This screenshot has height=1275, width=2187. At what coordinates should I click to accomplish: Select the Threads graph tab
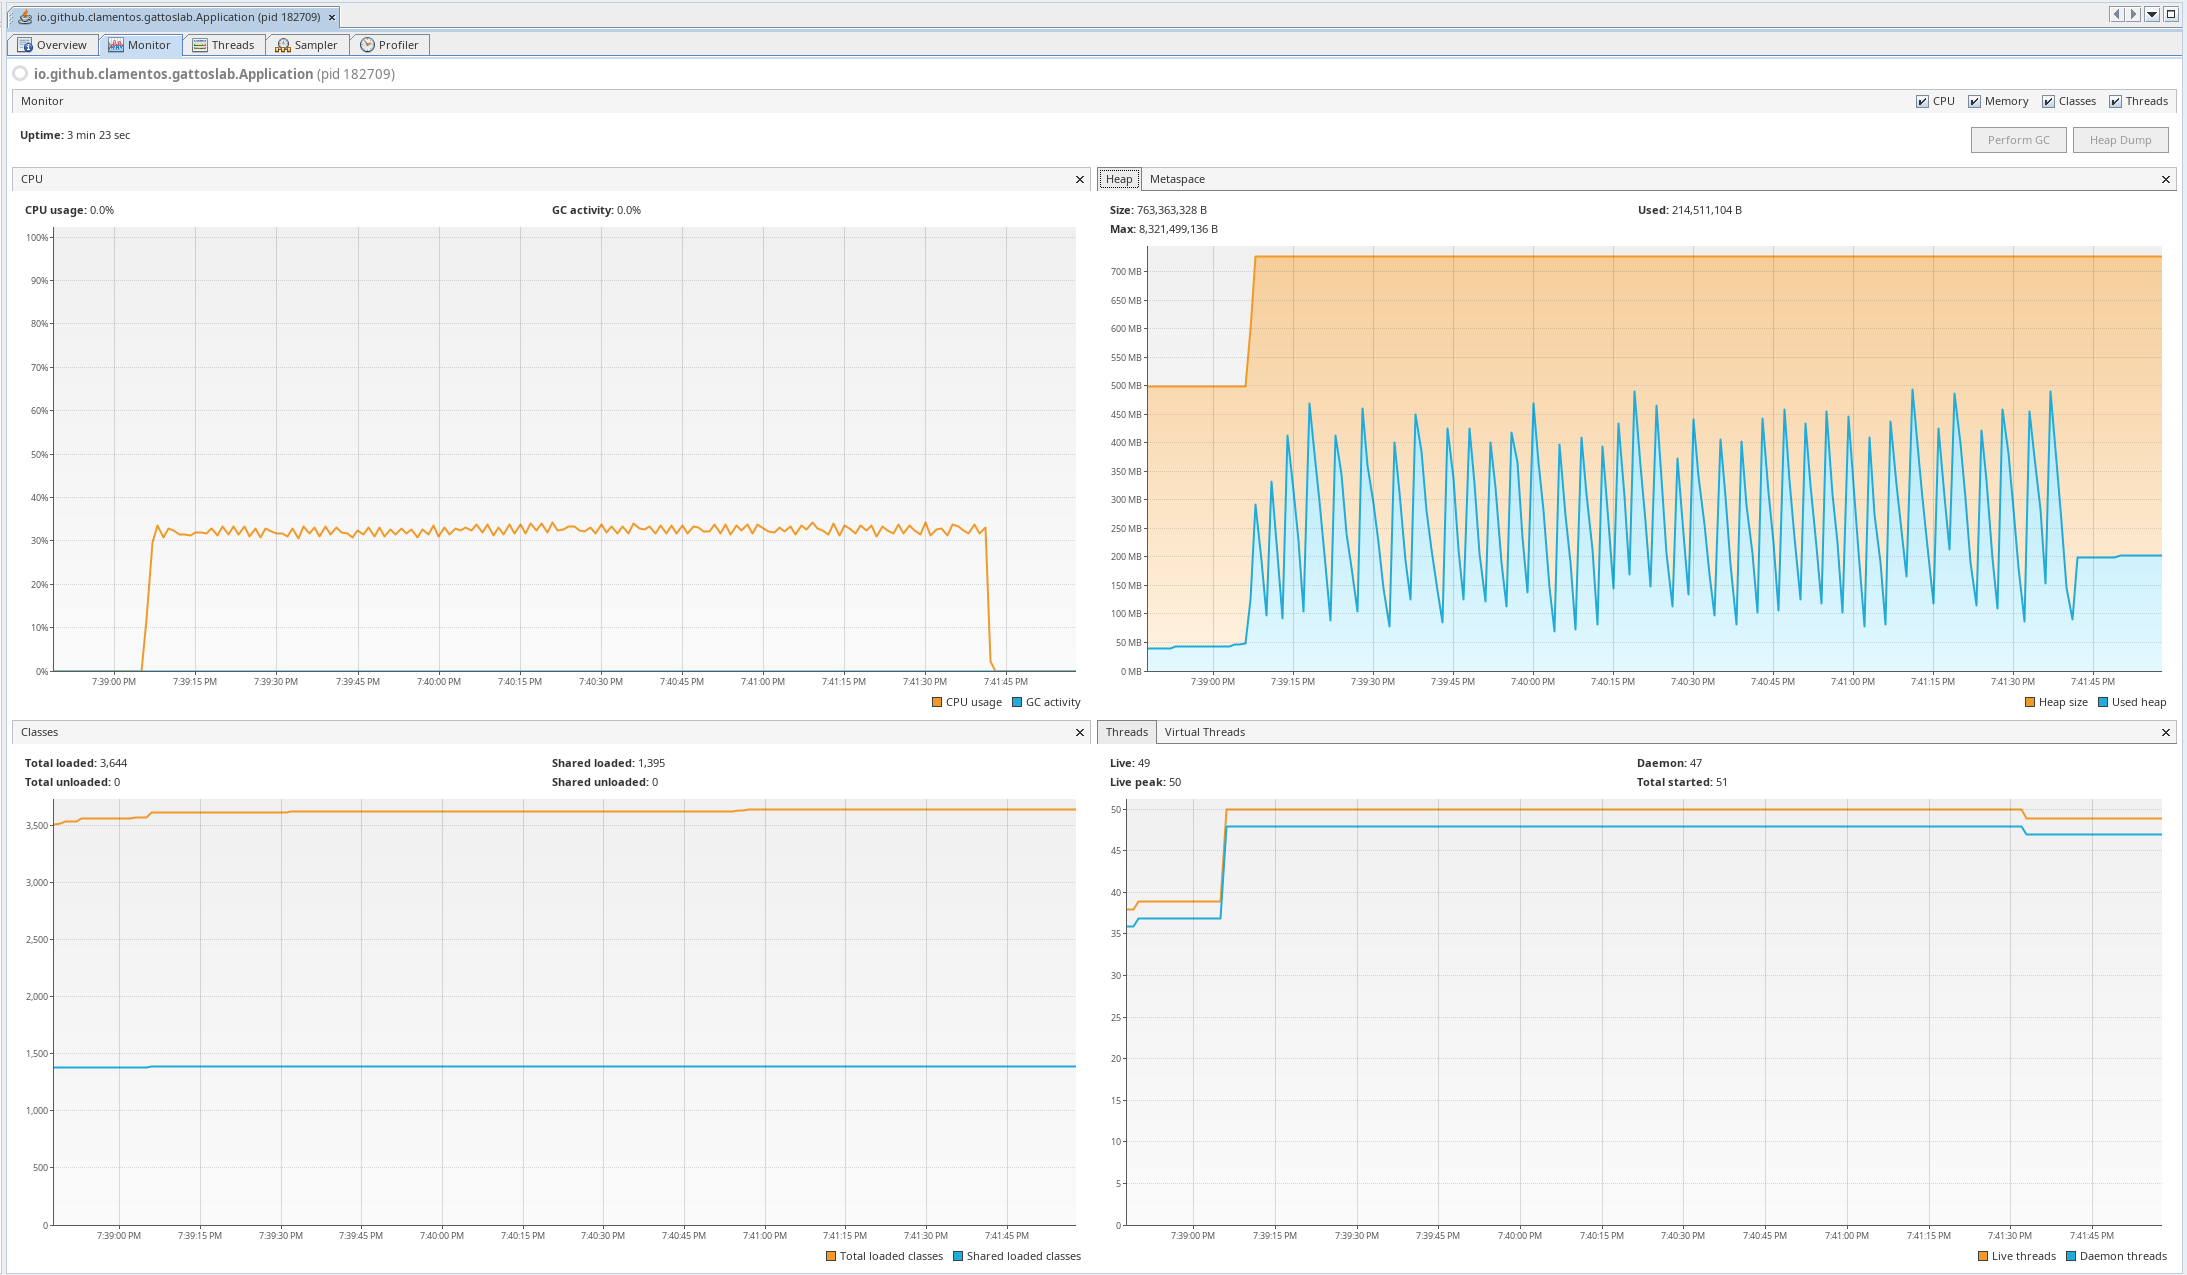pos(1126,732)
